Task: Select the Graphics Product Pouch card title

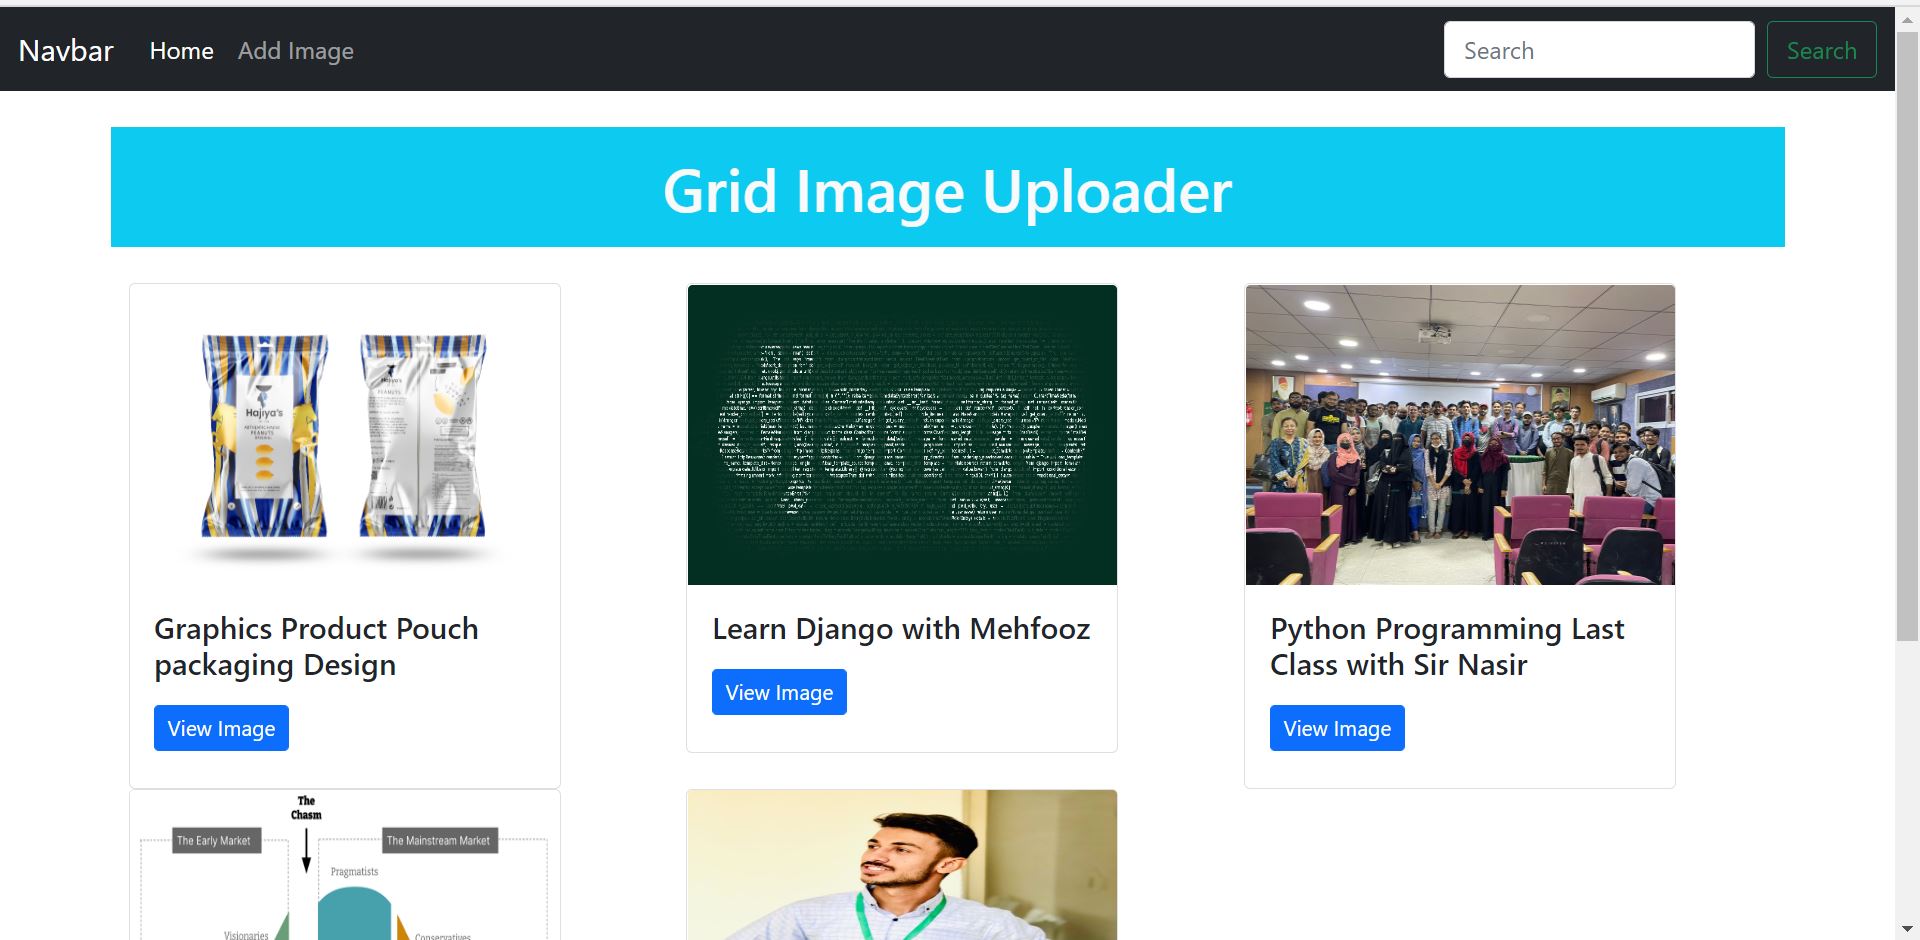Action: [315, 646]
